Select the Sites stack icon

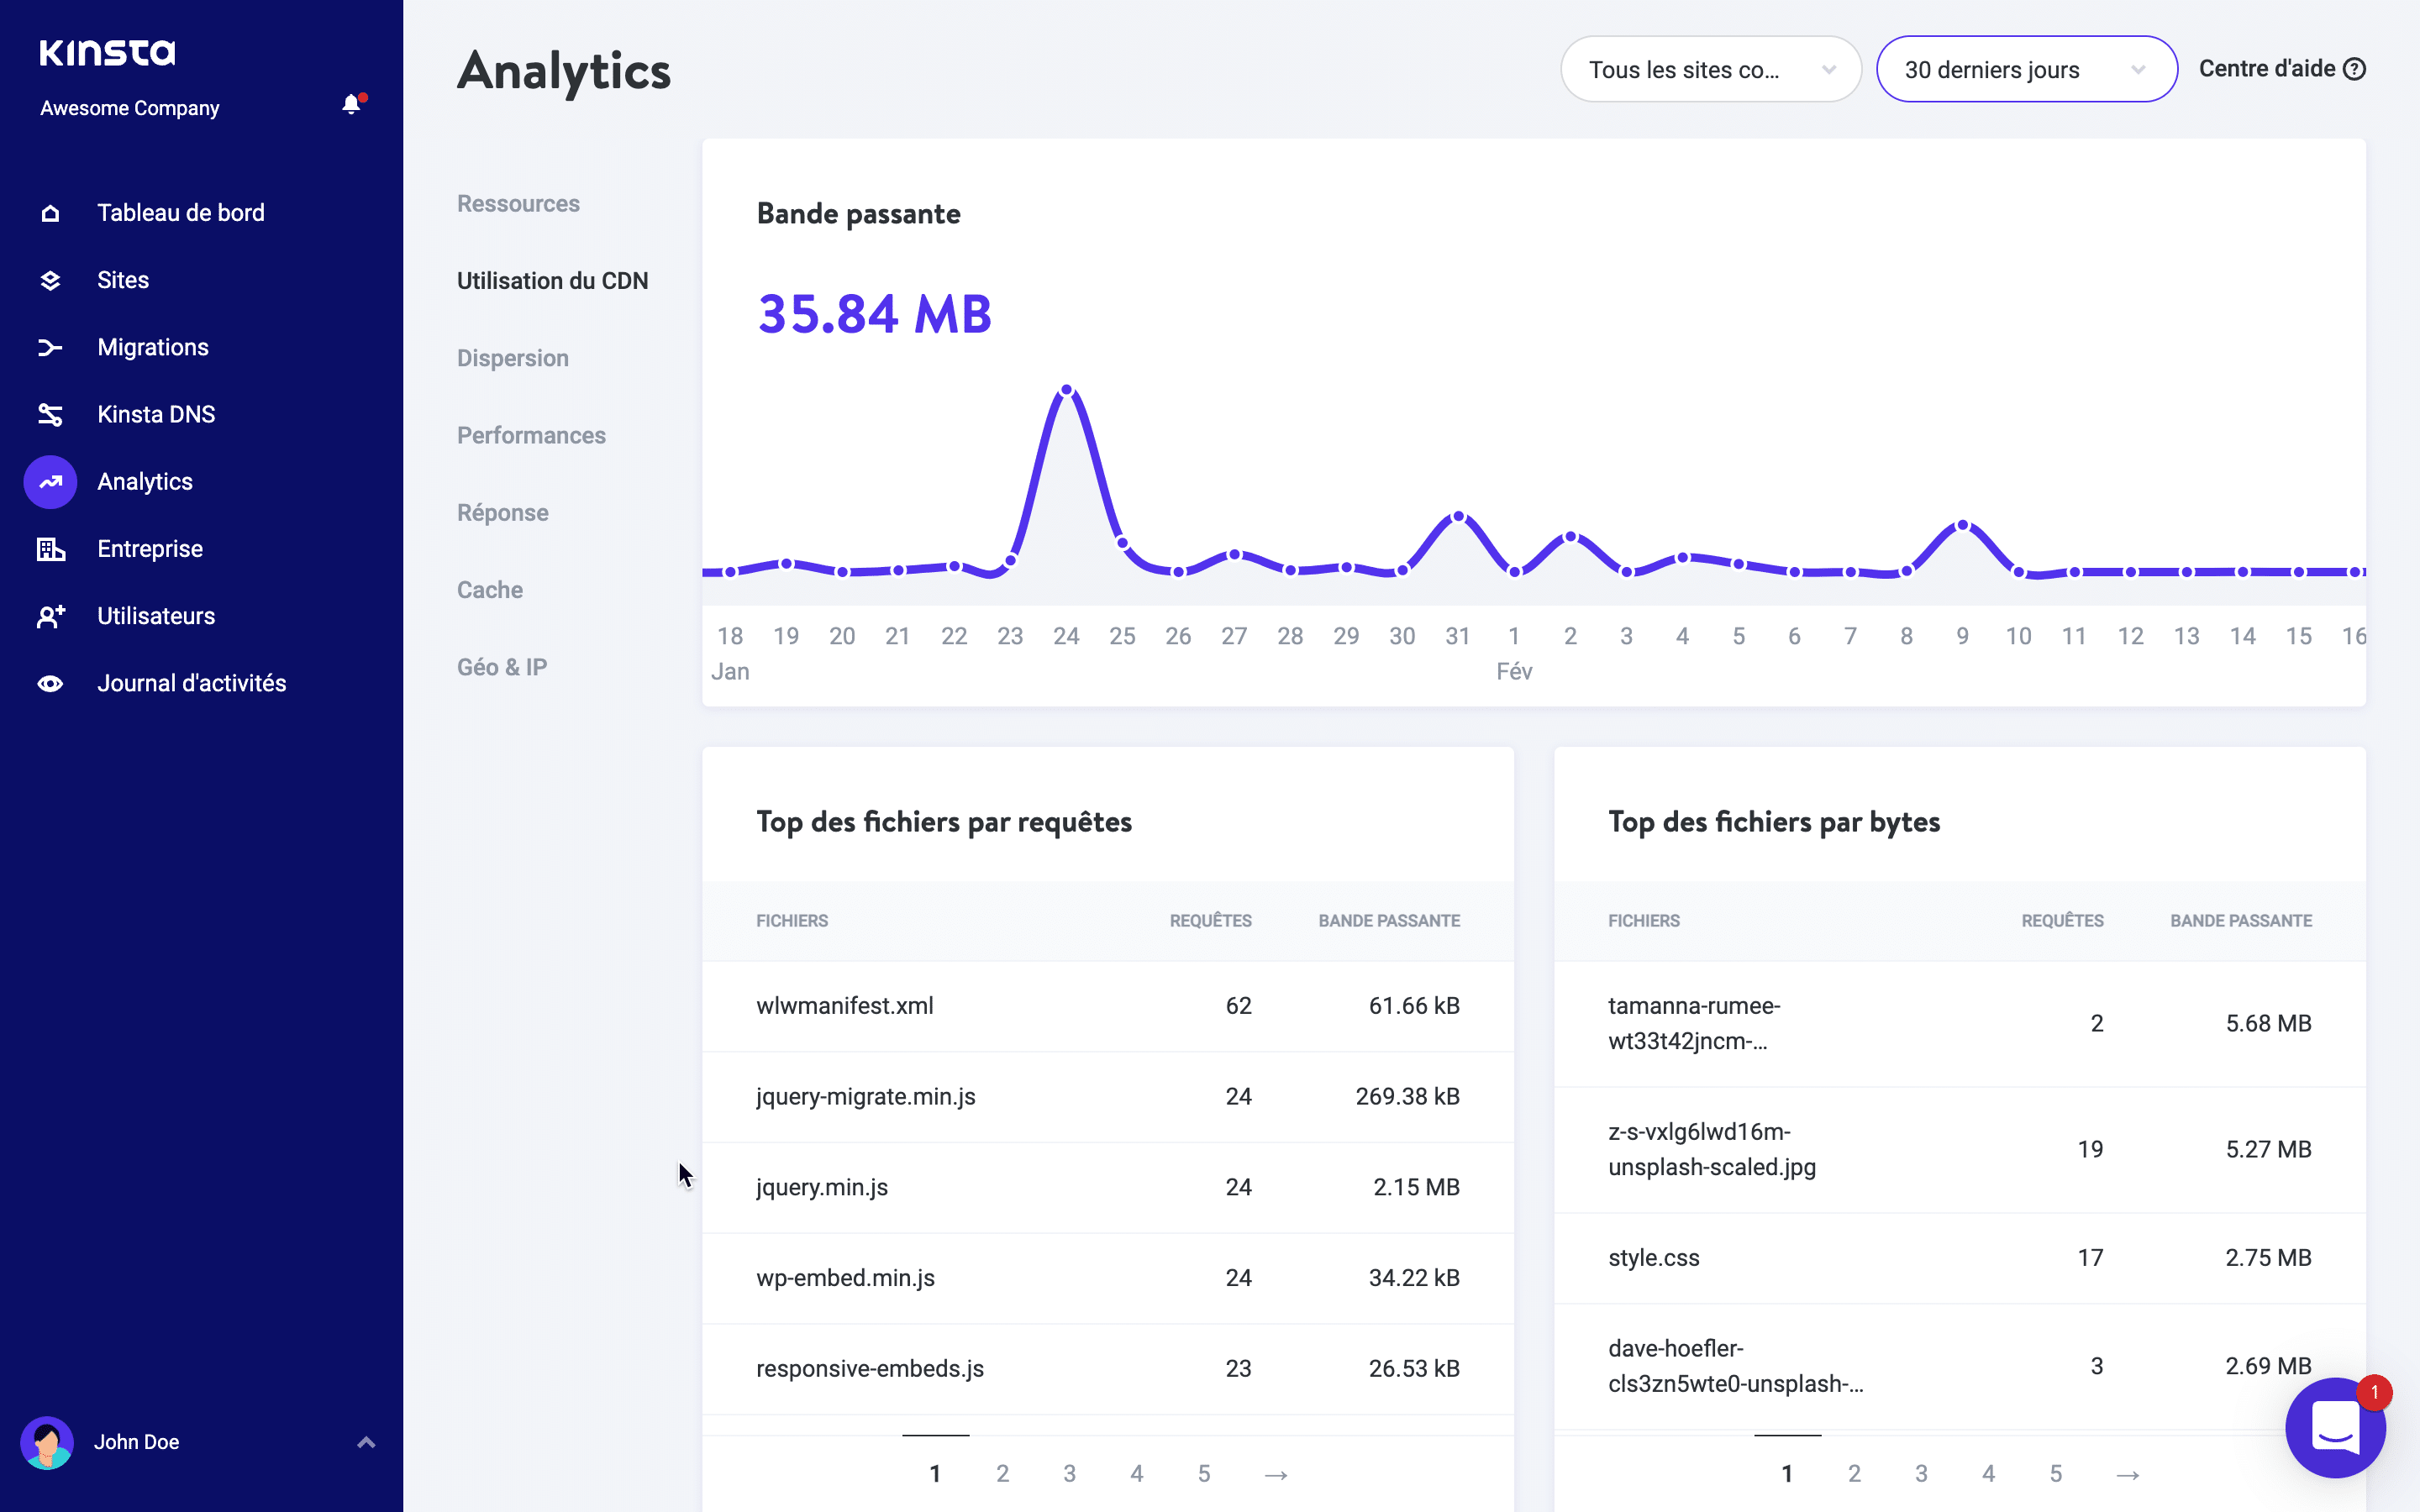tap(50, 280)
